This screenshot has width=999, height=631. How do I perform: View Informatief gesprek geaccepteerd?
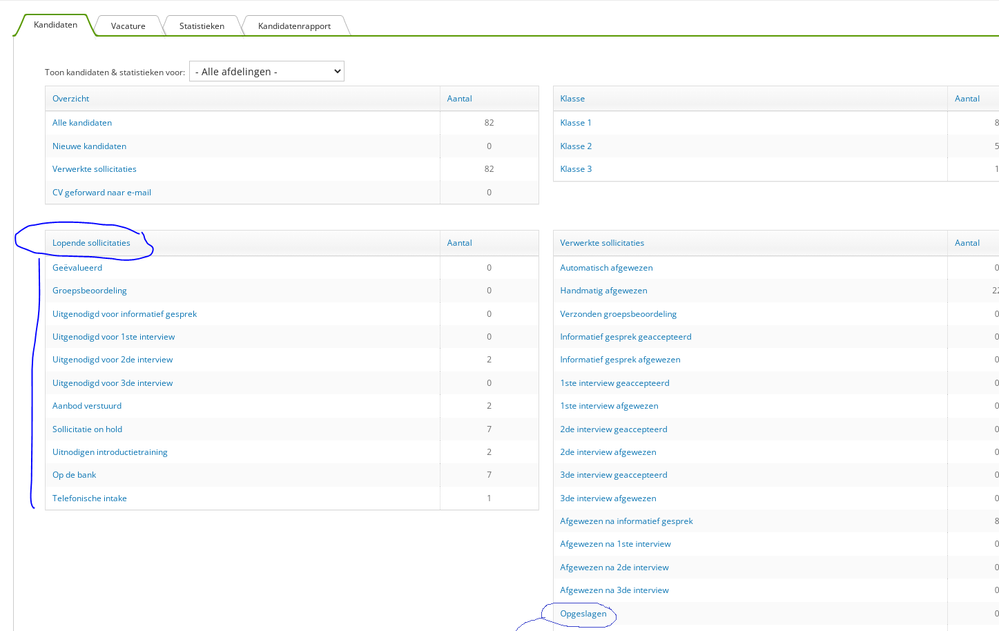point(626,337)
